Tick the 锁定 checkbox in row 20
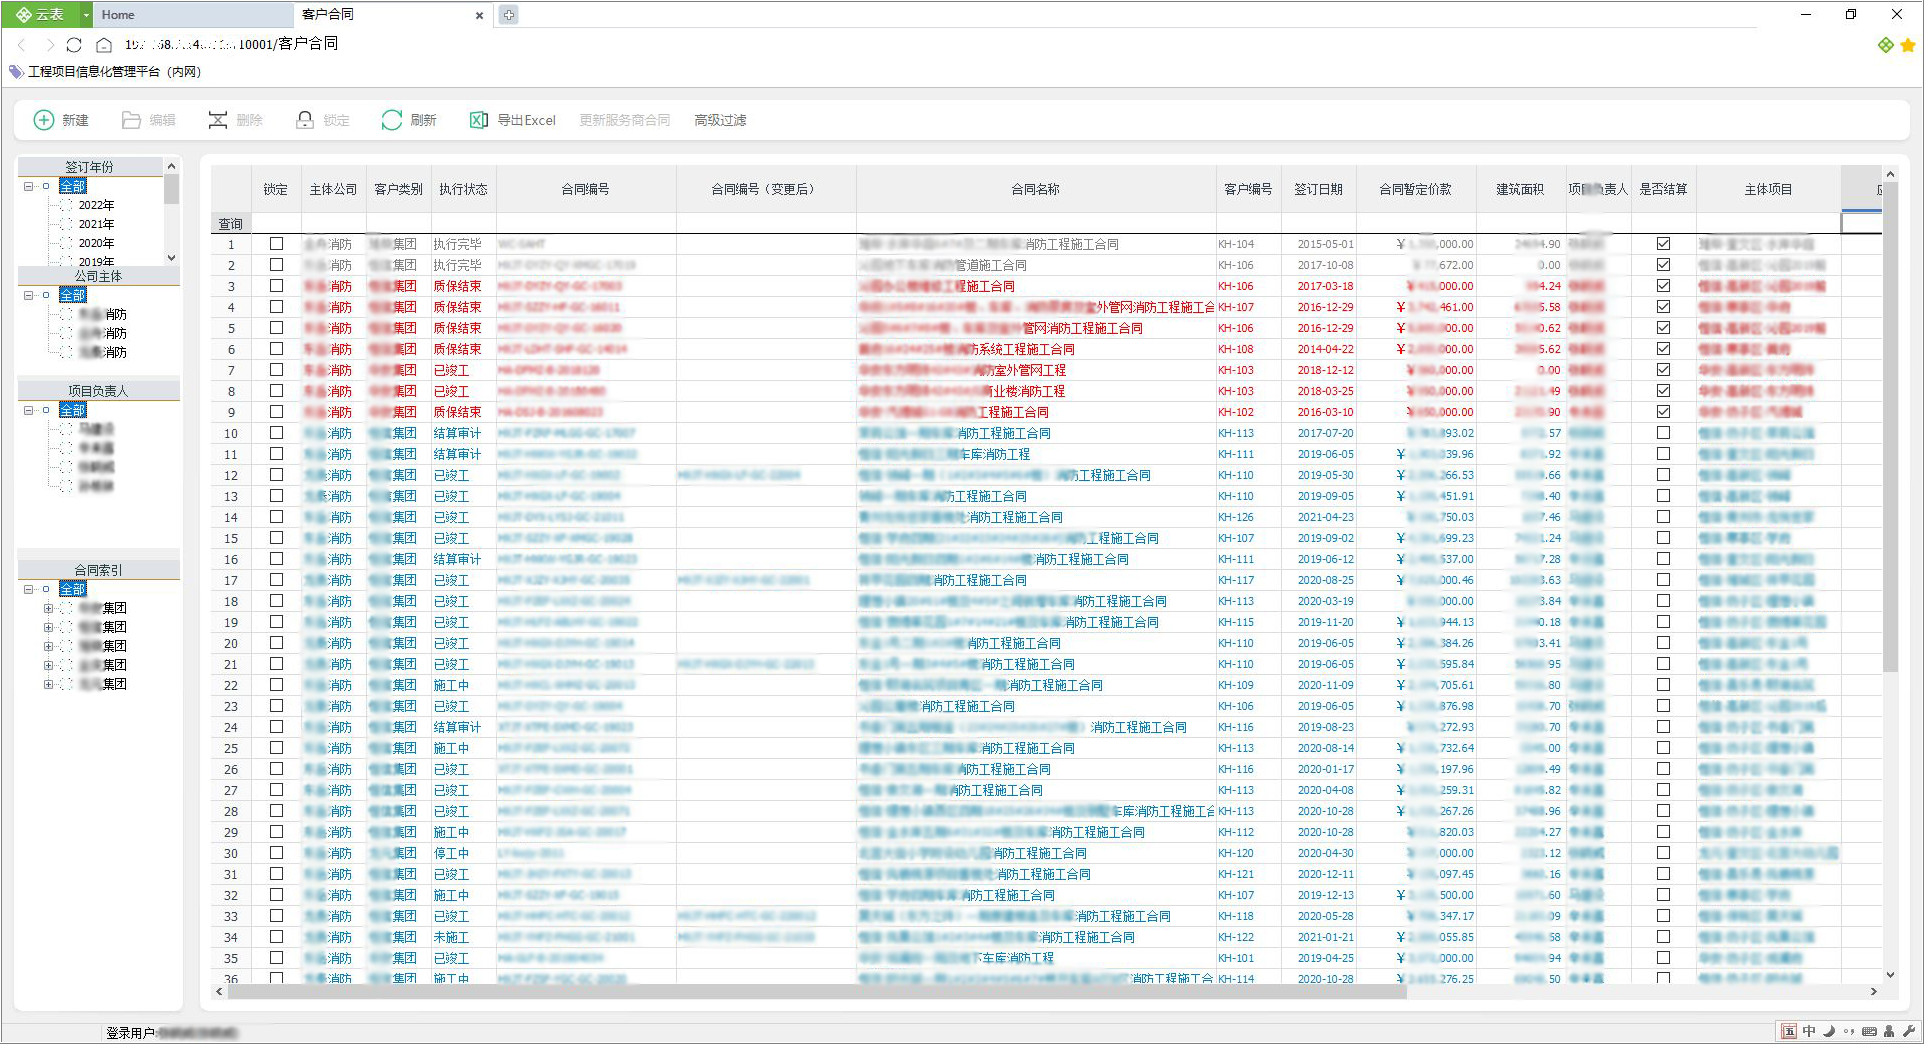Screen dimensions: 1924x1044 click(x=276, y=643)
